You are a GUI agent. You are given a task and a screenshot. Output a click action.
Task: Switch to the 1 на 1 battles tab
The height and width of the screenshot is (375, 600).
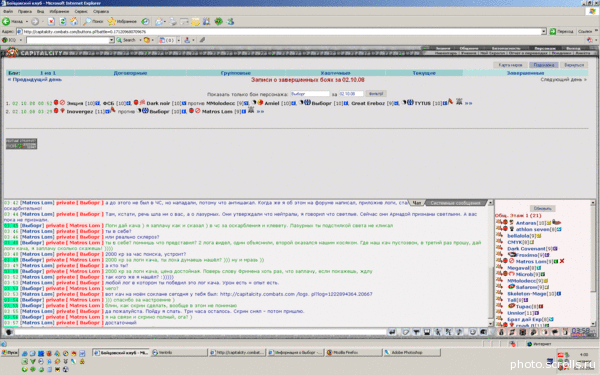(x=48, y=73)
